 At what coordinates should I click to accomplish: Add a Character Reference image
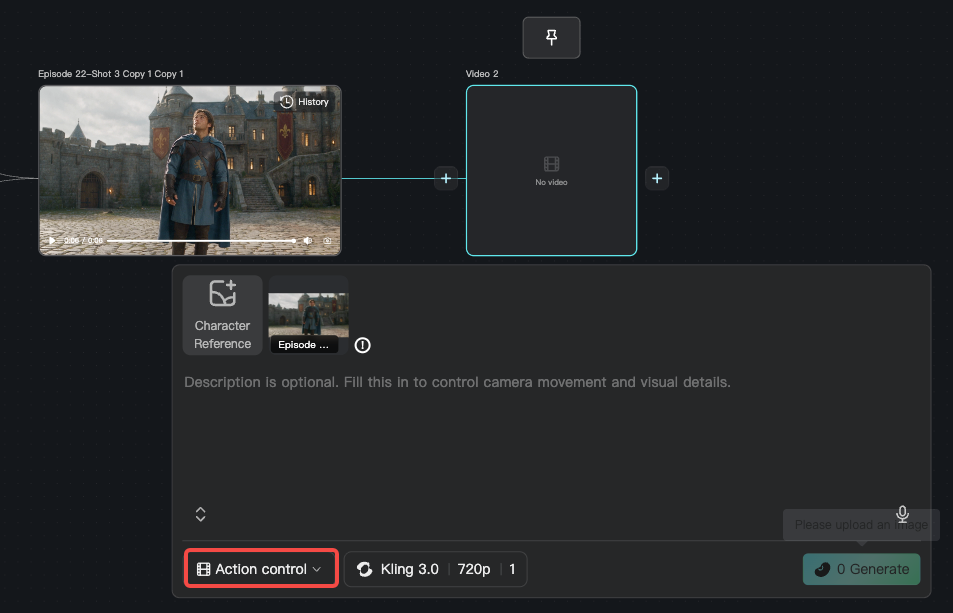tap(222, 315)
